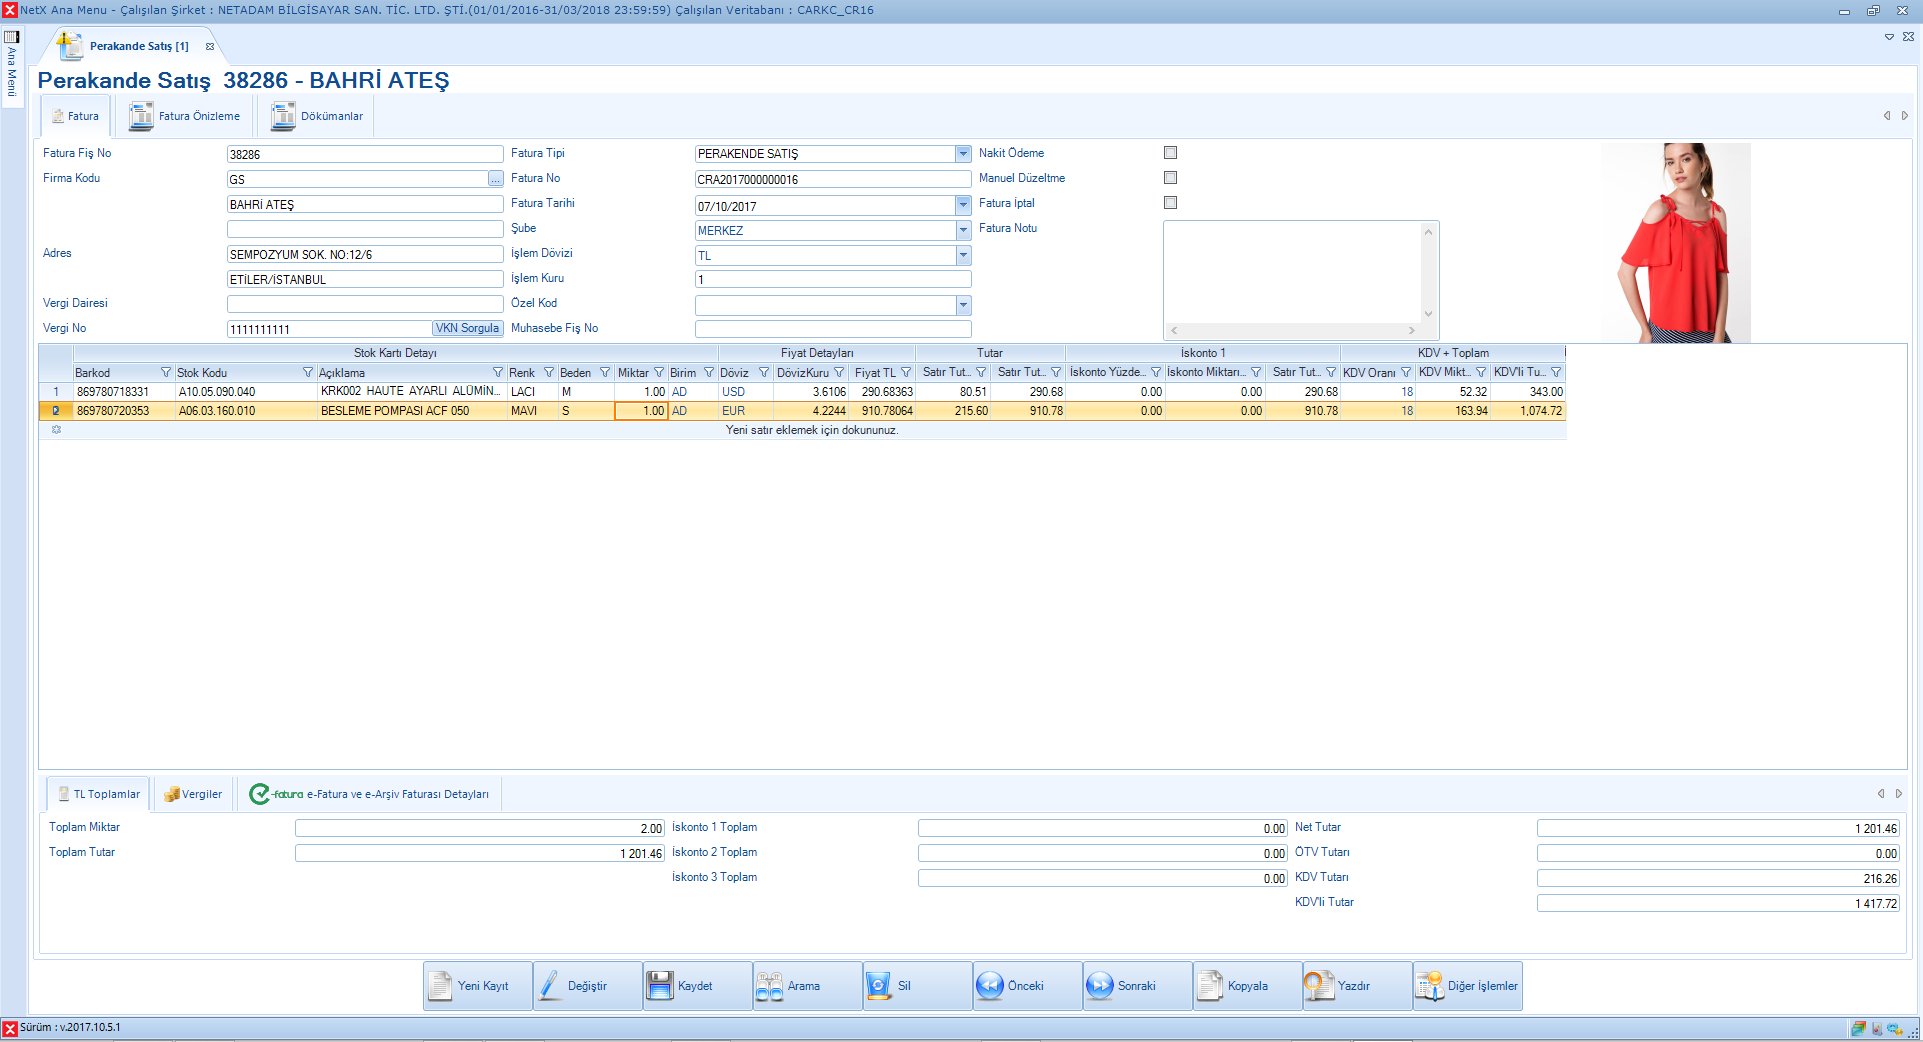Switch to the Fatura Önizleme tab

pyautogui.click(x=186, y=117)
